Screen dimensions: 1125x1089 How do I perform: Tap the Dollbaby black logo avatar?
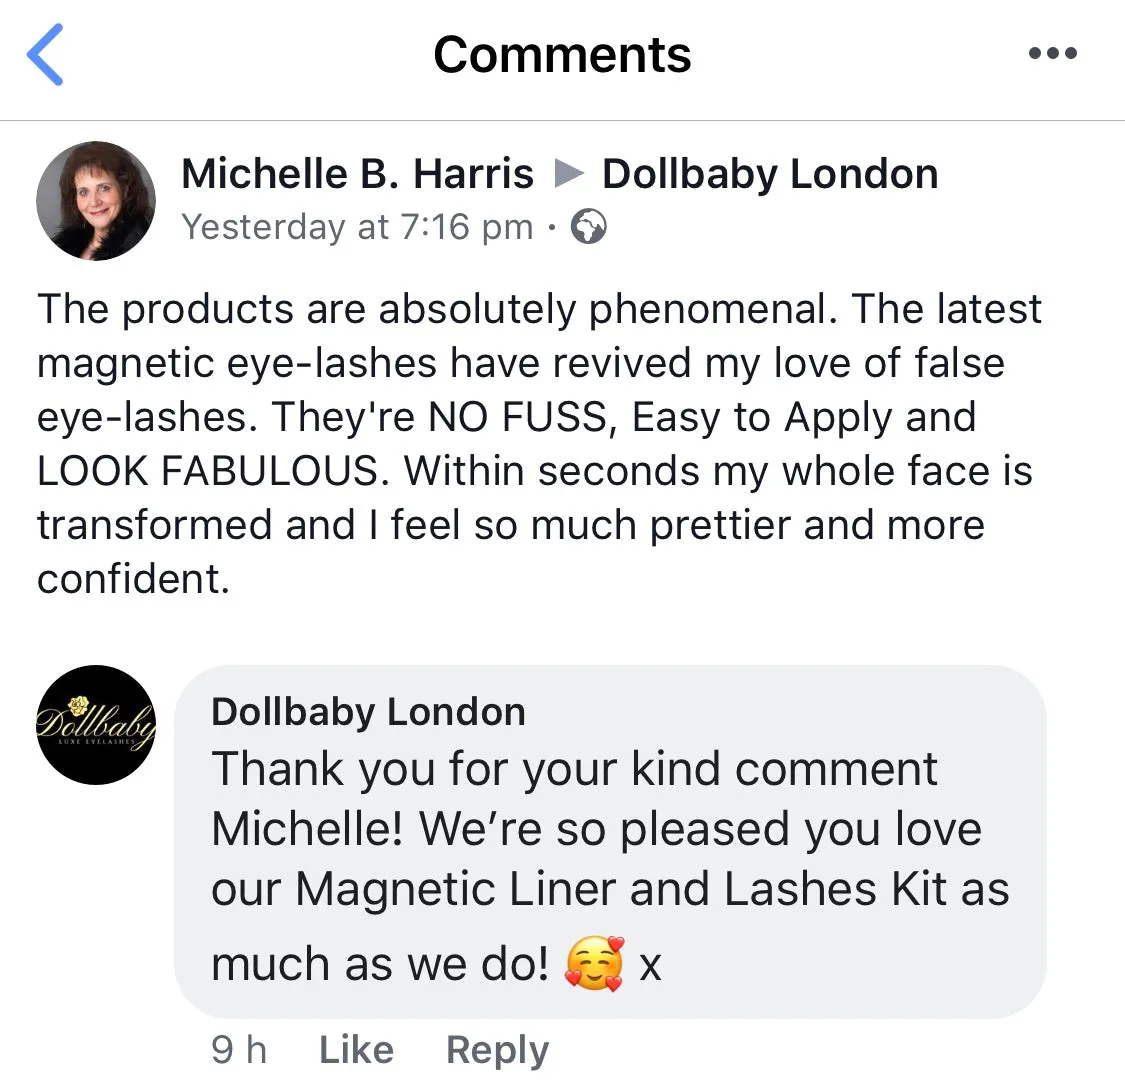96,725
